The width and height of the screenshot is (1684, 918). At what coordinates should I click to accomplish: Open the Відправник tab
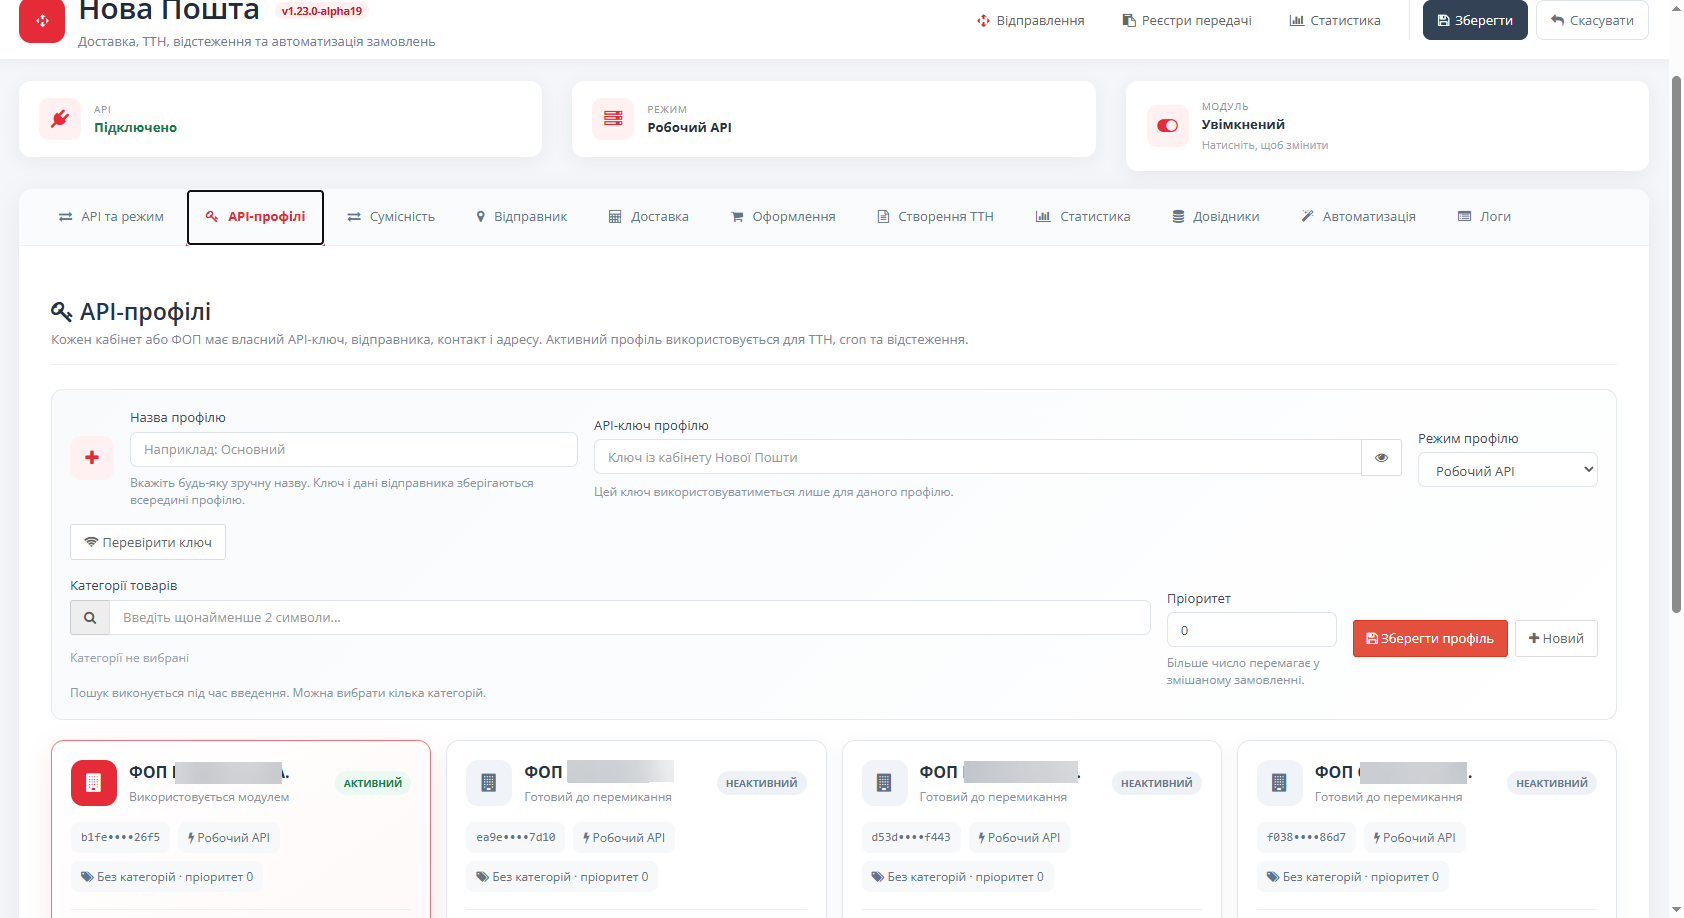point(521,217)
